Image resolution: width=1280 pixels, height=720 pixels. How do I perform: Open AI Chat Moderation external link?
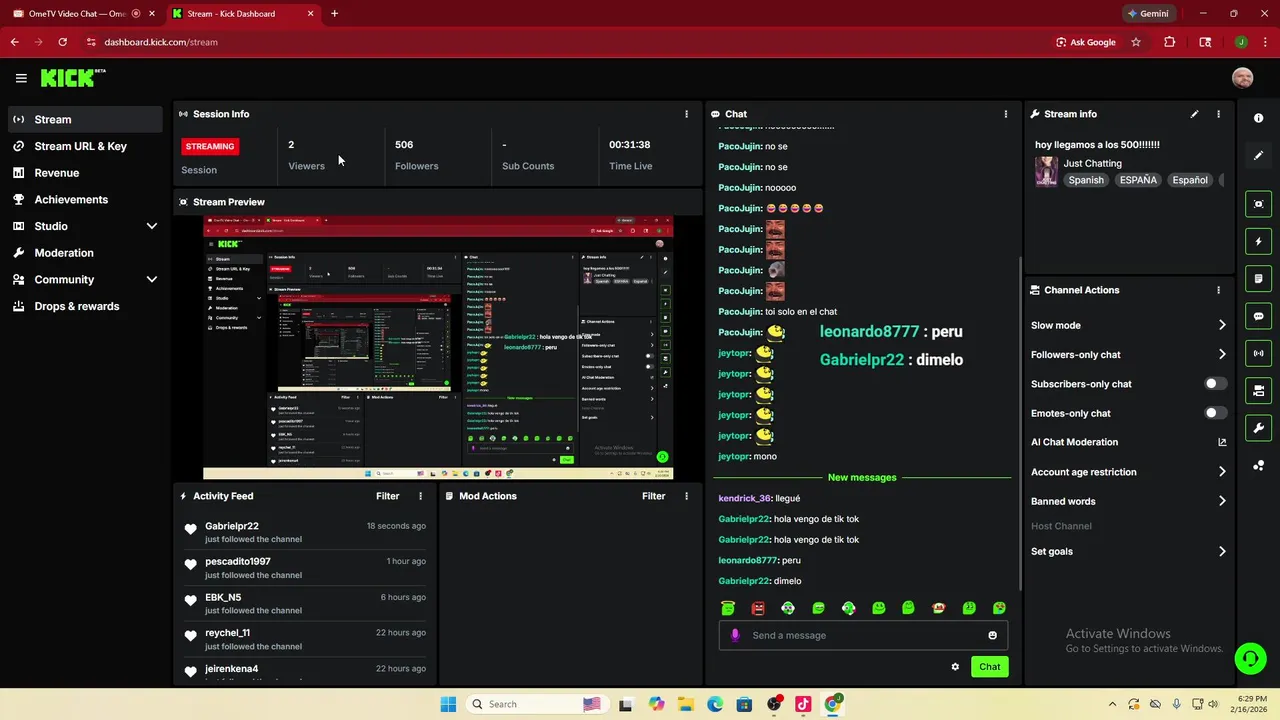(x=1221, y=442)
